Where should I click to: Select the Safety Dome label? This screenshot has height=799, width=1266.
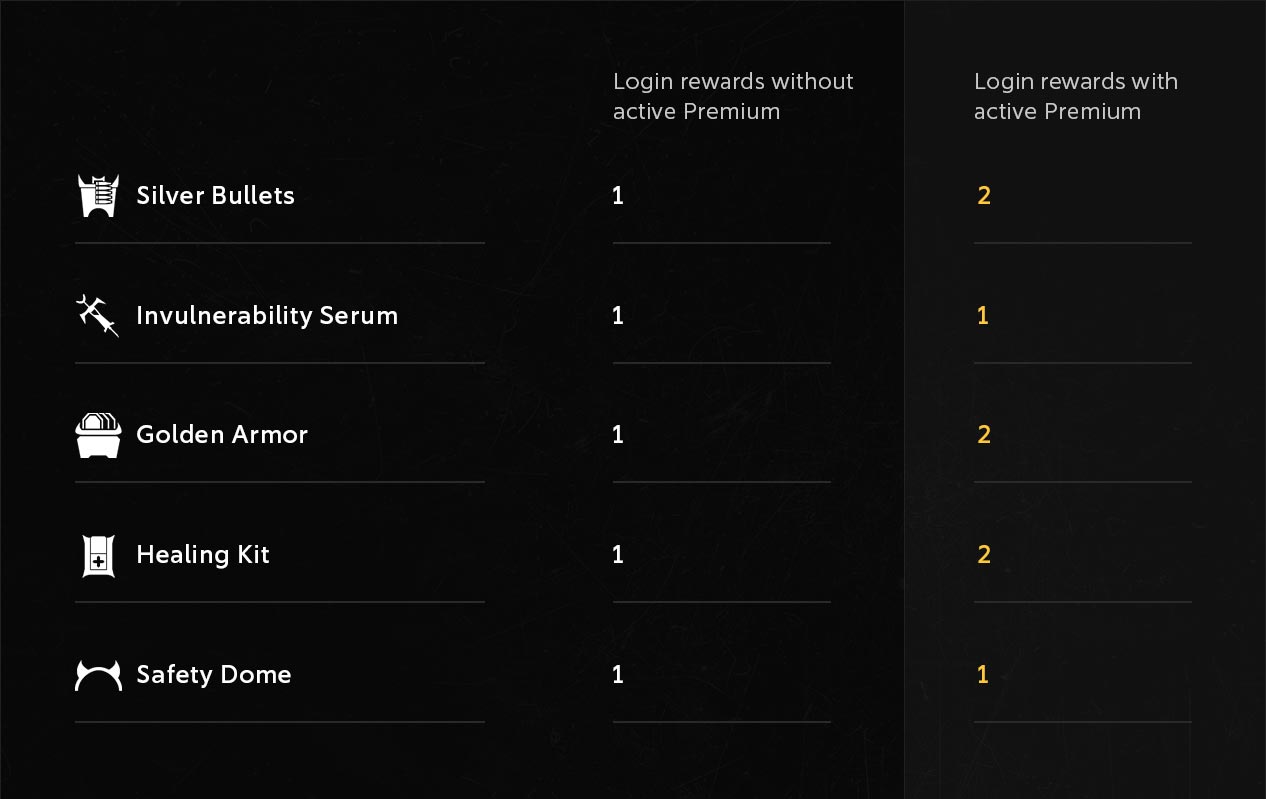[214, 675]
